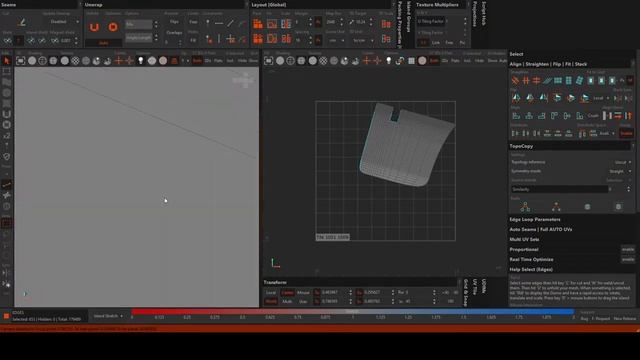
Task: Click the Free button in Texture Multipliers
Action: (x=449, y=42)
